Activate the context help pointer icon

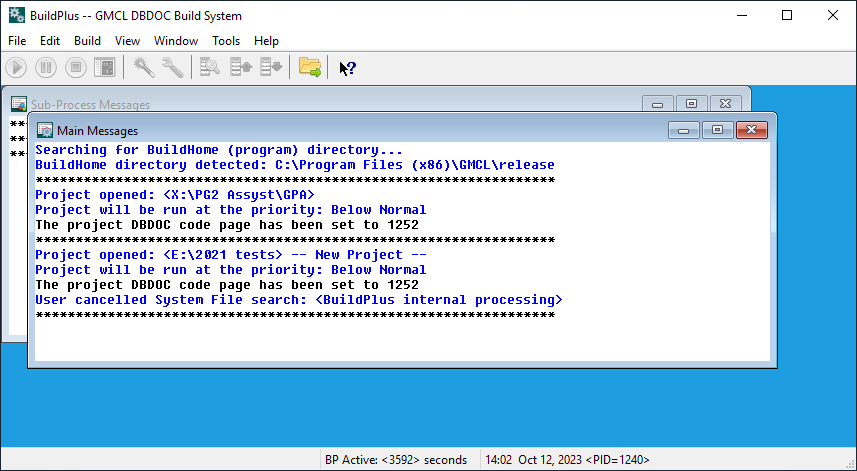tap(347, 68)
